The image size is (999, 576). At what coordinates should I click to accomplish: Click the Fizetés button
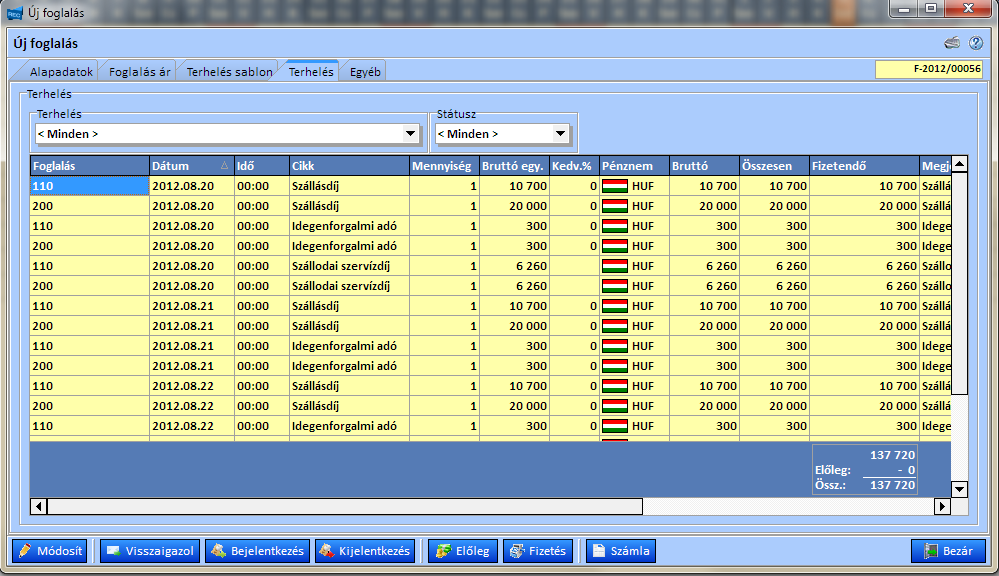[538, 551]
